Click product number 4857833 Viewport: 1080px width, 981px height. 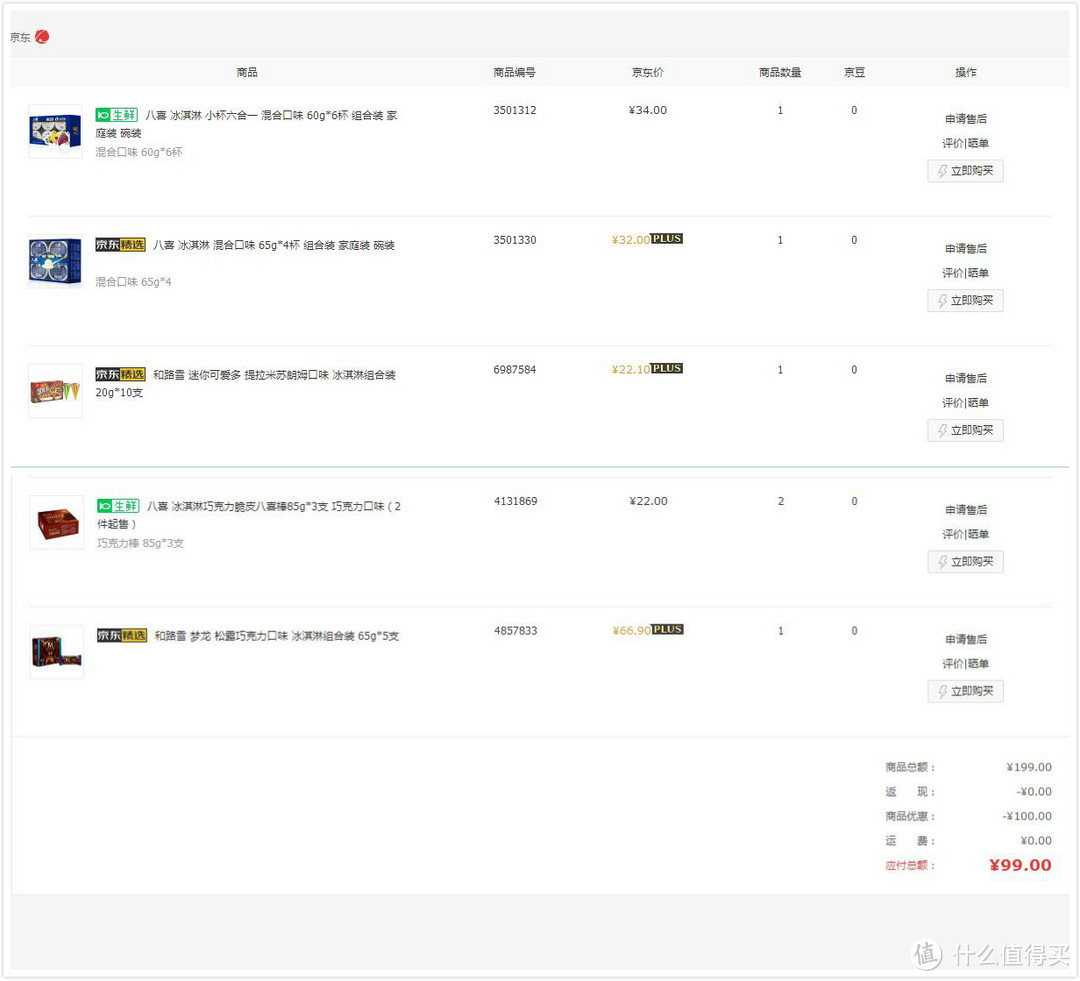(x=515, y=630)
